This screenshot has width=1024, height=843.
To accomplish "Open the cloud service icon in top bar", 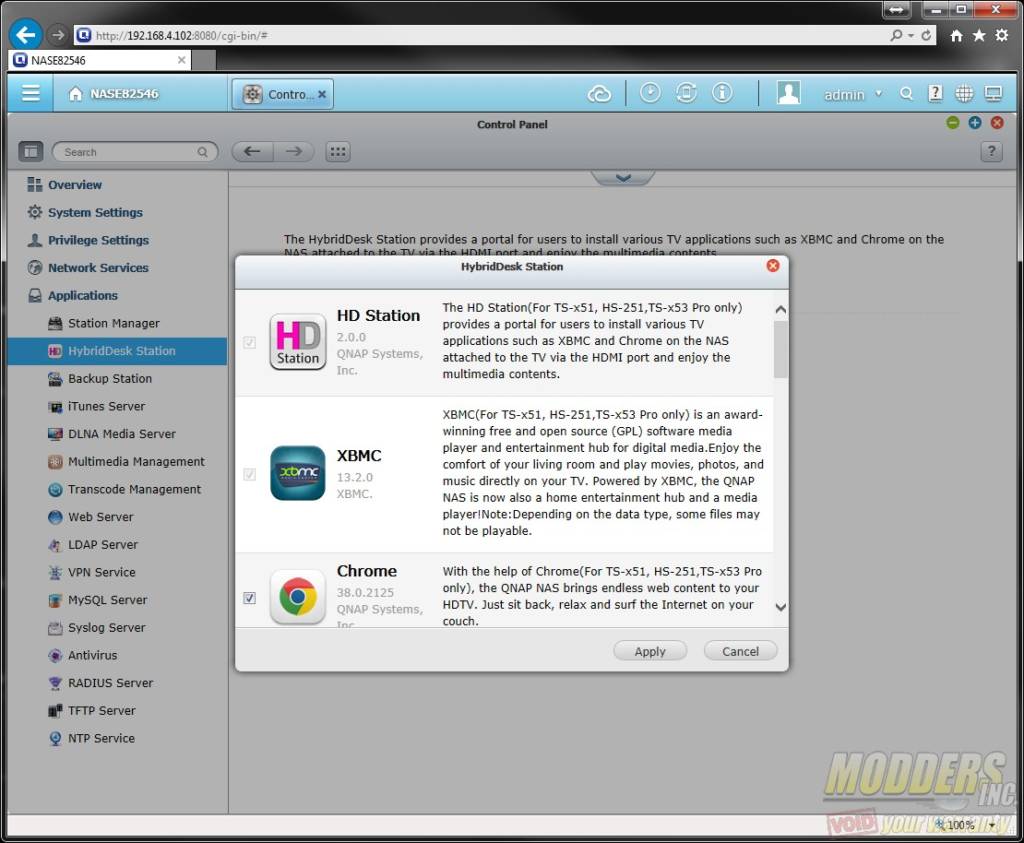I will [599, 94].
